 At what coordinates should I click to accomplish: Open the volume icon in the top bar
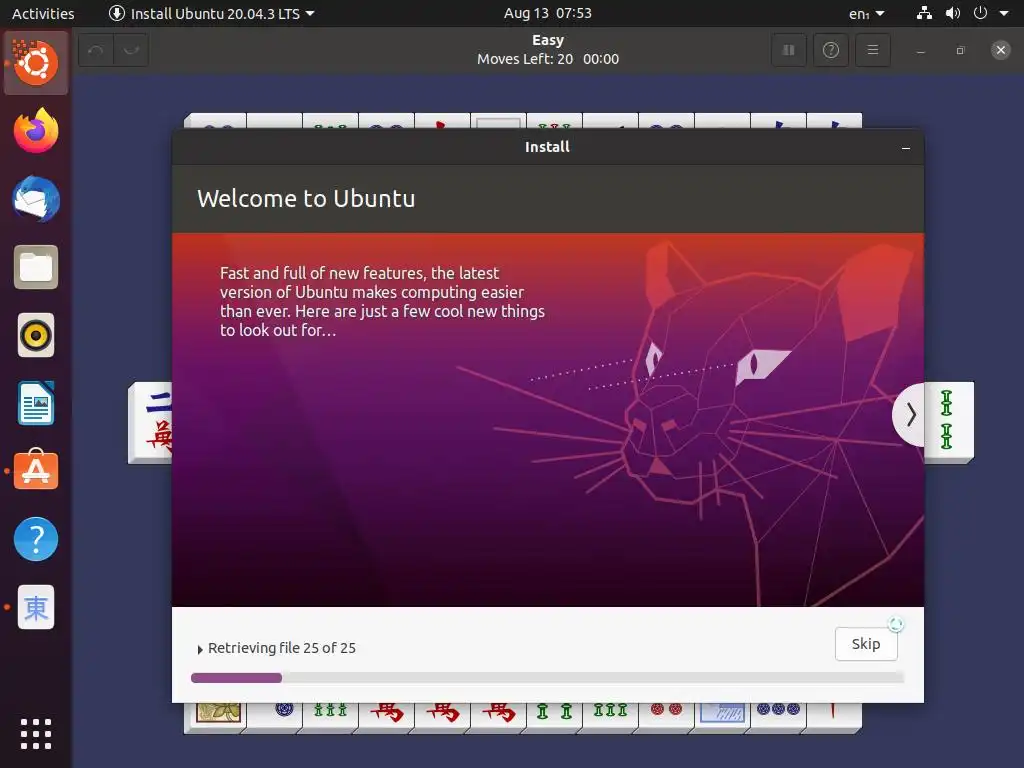[x=953, y=13]
